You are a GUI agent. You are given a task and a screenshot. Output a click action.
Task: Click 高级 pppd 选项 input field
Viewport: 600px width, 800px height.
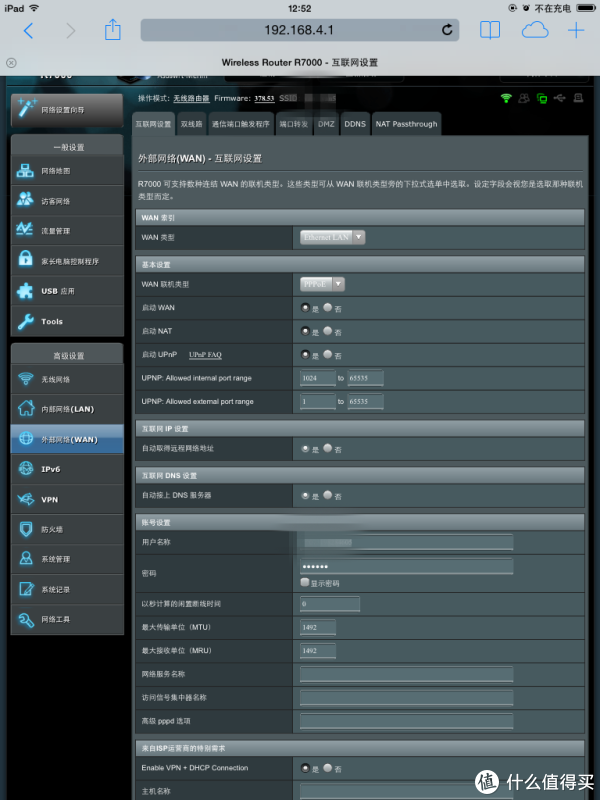(x=407, y=721)
